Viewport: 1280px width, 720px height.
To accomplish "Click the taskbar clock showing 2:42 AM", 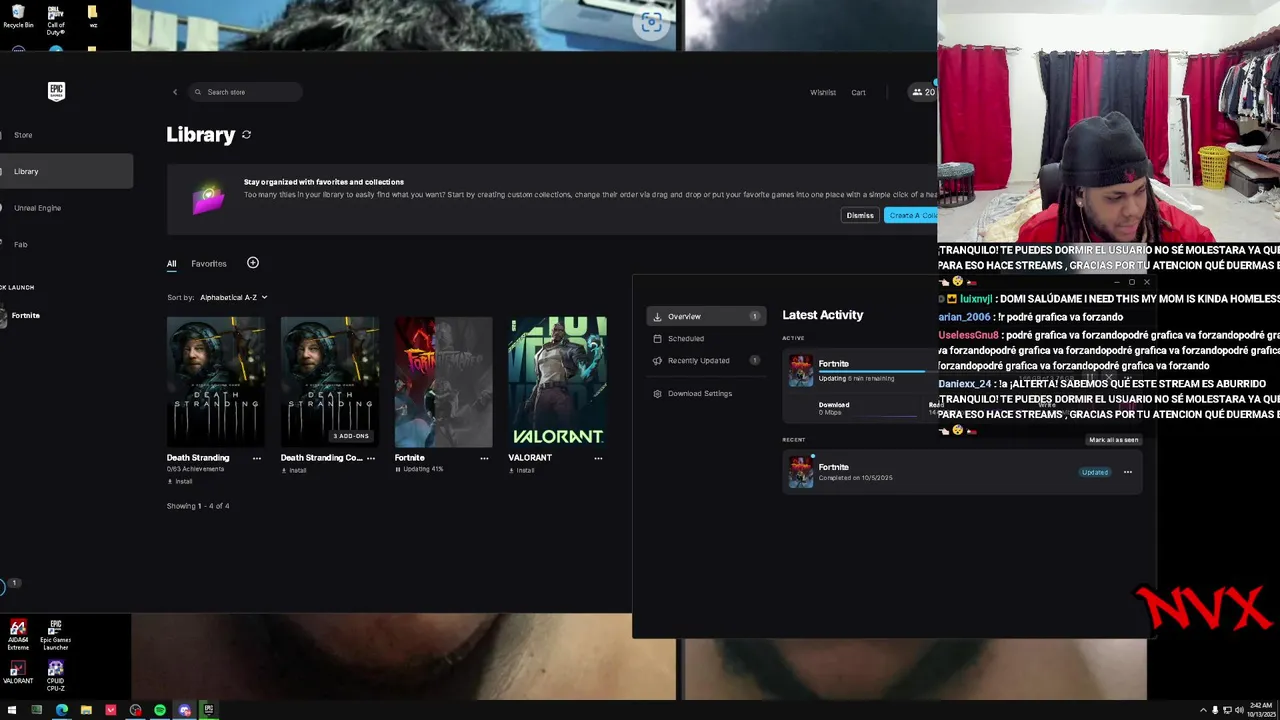I will 1259,710.
